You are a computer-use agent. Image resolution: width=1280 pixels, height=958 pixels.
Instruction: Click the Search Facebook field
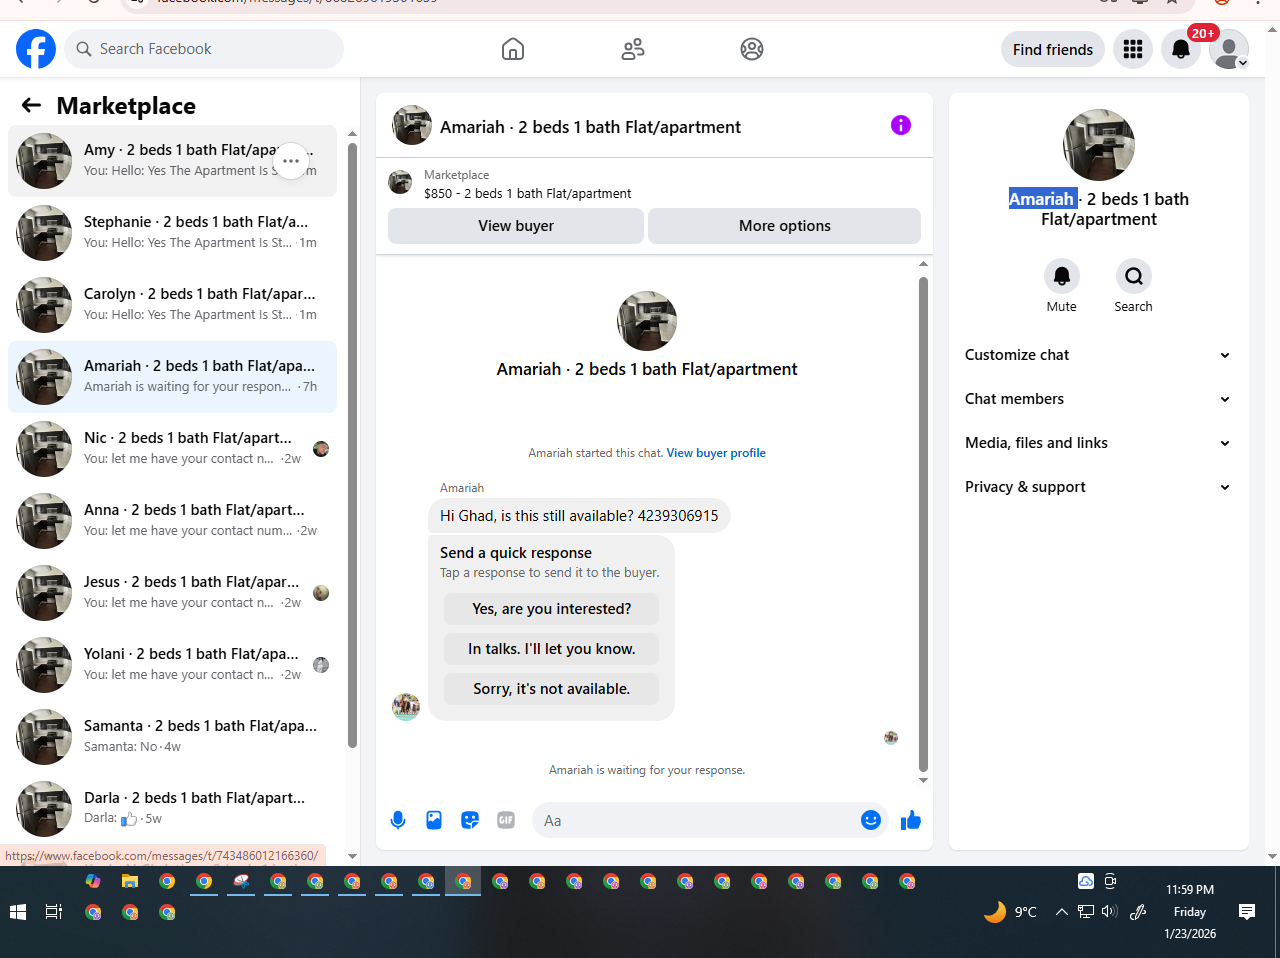tap(204, 49)
